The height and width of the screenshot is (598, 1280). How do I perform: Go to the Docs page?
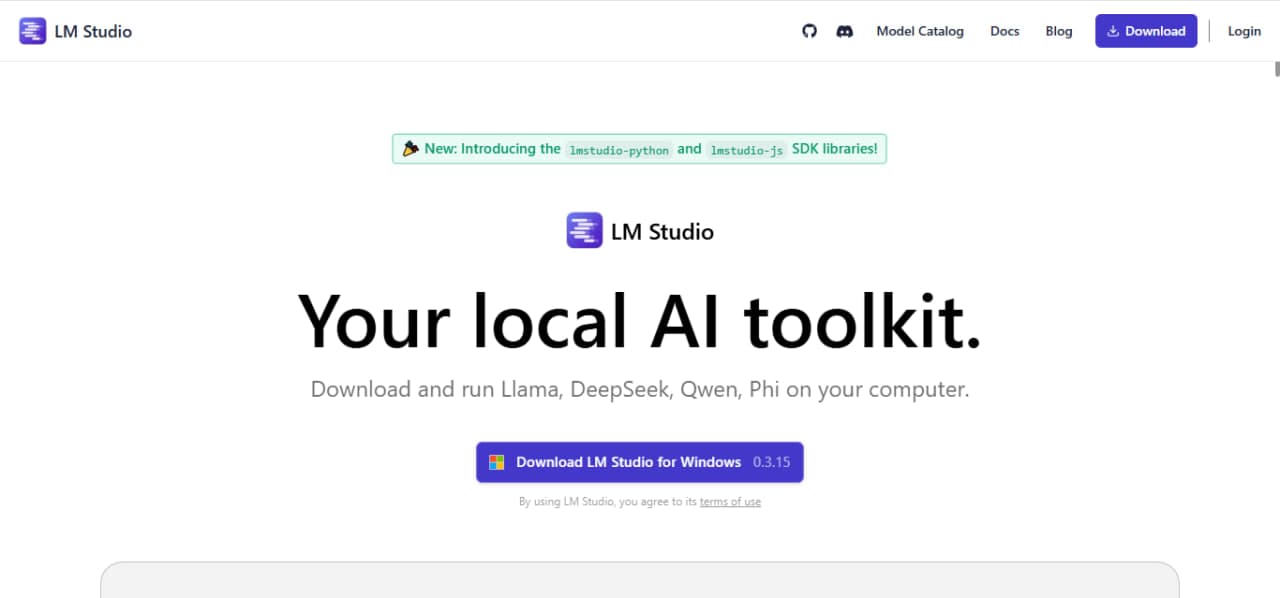[x=1005, y=31]
